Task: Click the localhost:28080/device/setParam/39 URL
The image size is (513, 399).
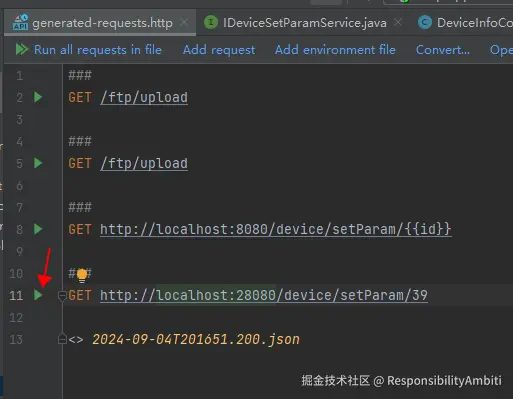Action: [x=264, y=295]
